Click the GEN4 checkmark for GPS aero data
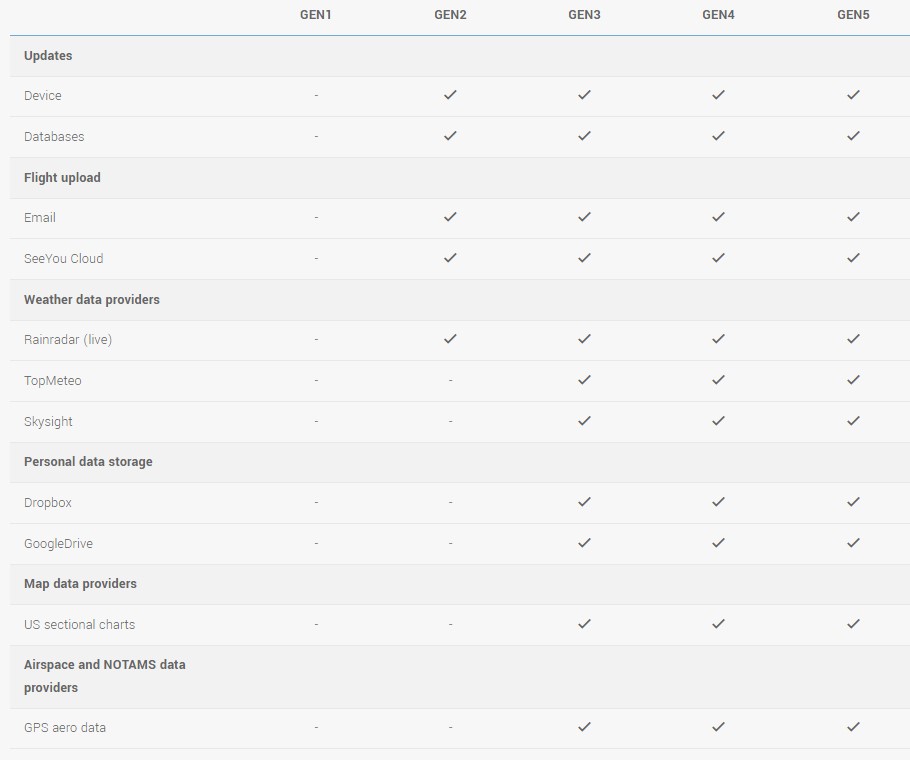The width and height of the screenshot is (910, 760). (x=718, y=726)
